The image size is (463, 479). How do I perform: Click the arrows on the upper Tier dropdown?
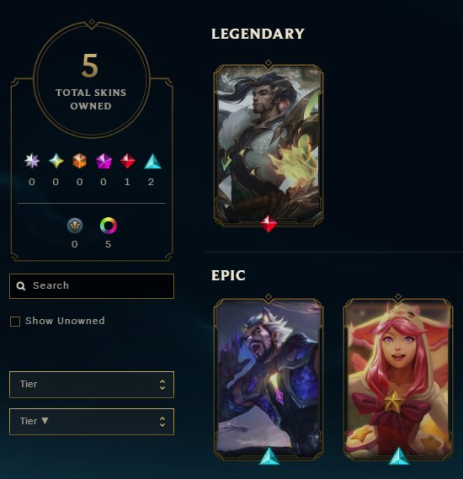162,385
